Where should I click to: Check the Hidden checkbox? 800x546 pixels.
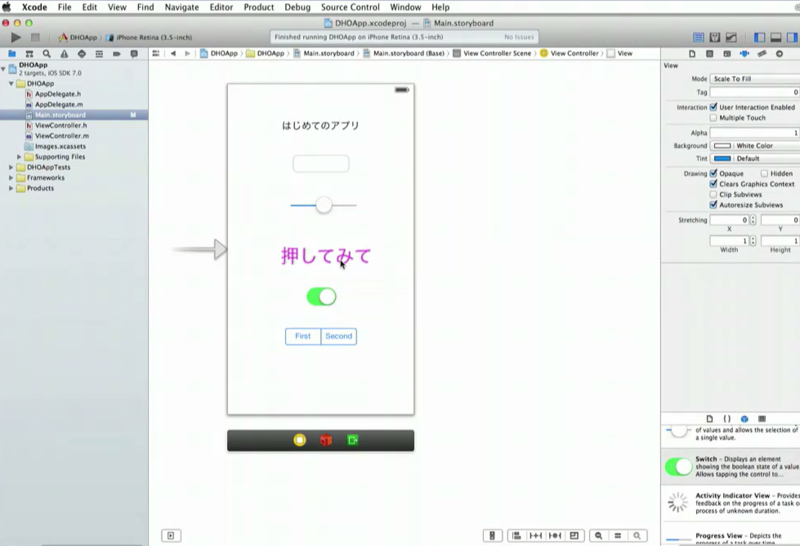(x=764, y=173)
